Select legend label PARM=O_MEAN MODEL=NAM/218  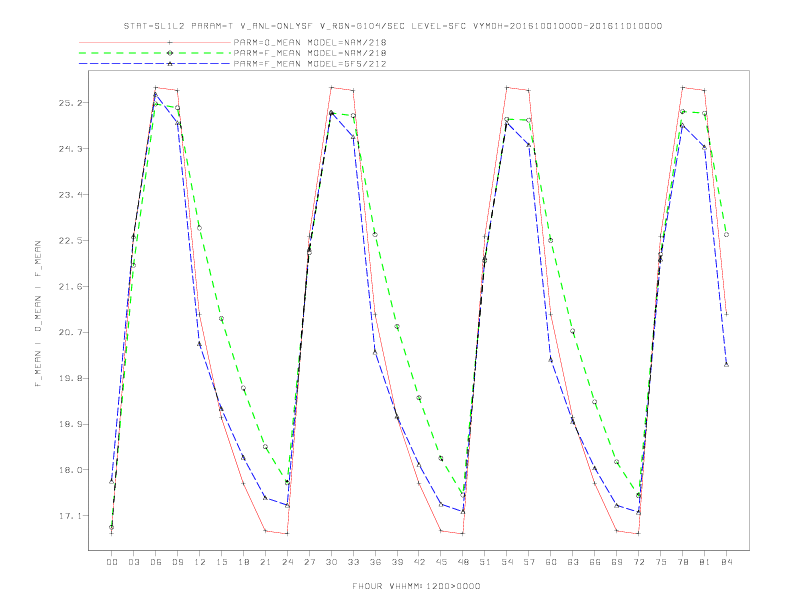point(310,42)
